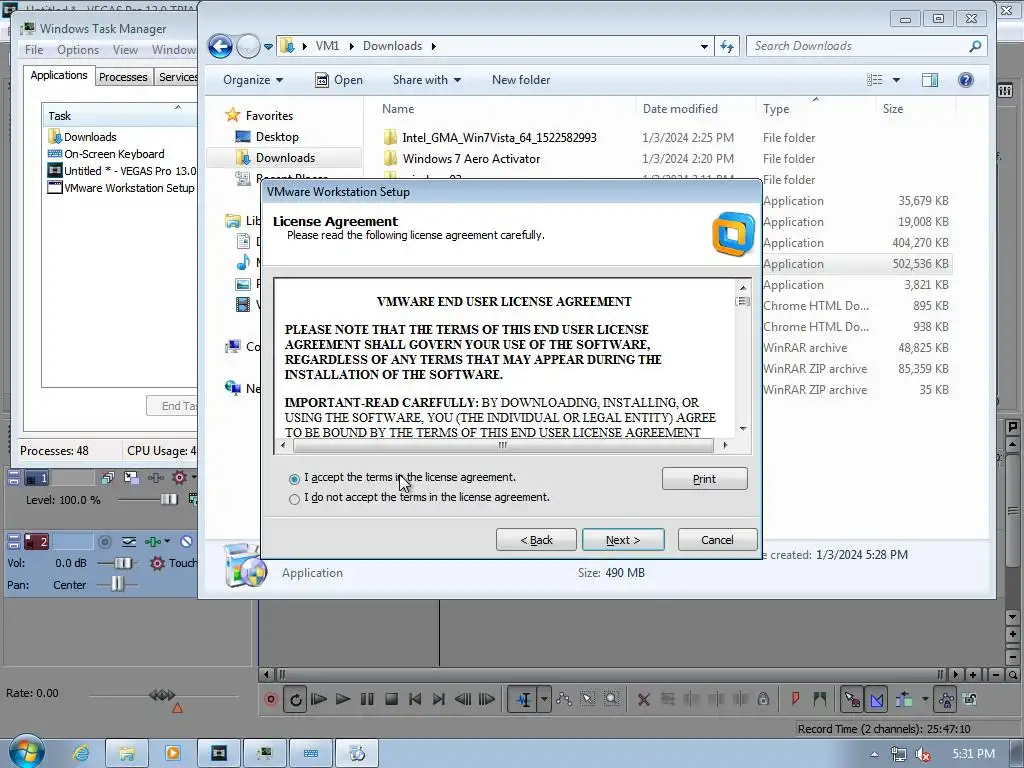Select I do not accept the terms option
The image size is (1024, 768).
pyautogui.click(x=294, y=499)
